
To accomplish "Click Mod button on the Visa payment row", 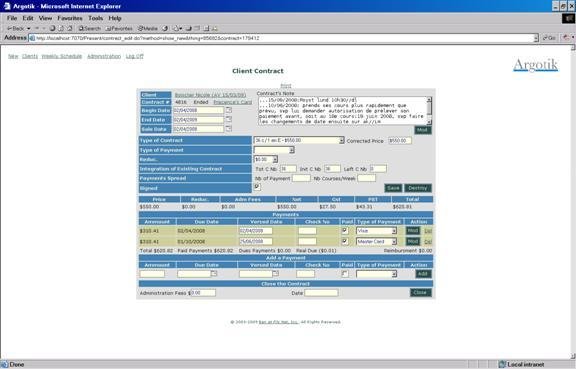I will [x=413, y=230].
